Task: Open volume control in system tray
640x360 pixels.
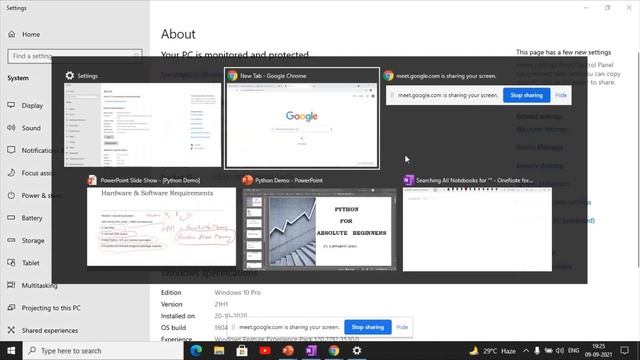Action: 560,351
